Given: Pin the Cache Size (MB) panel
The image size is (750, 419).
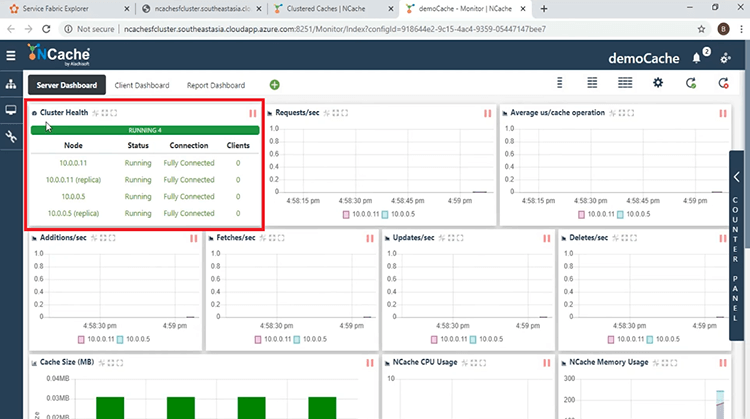Looking at the screenshot, I should 102,363.
